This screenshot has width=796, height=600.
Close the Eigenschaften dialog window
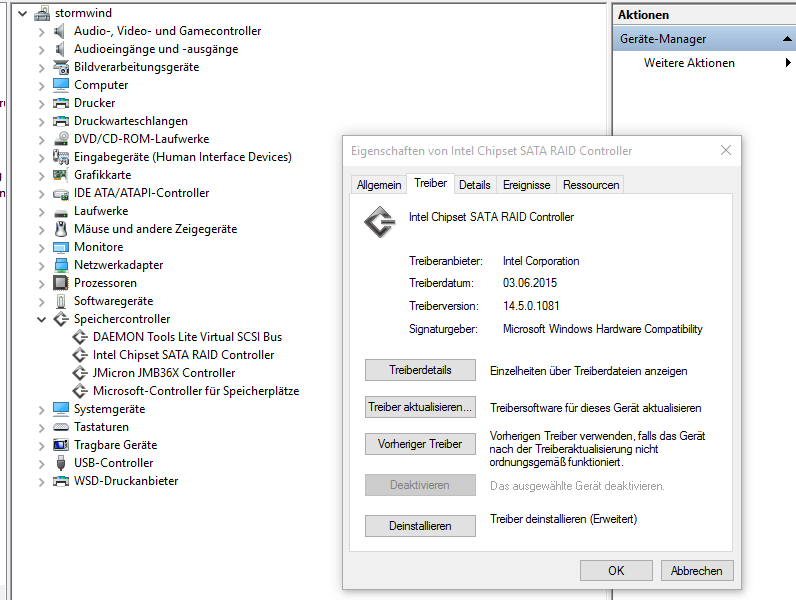click(x=726, y=150)
